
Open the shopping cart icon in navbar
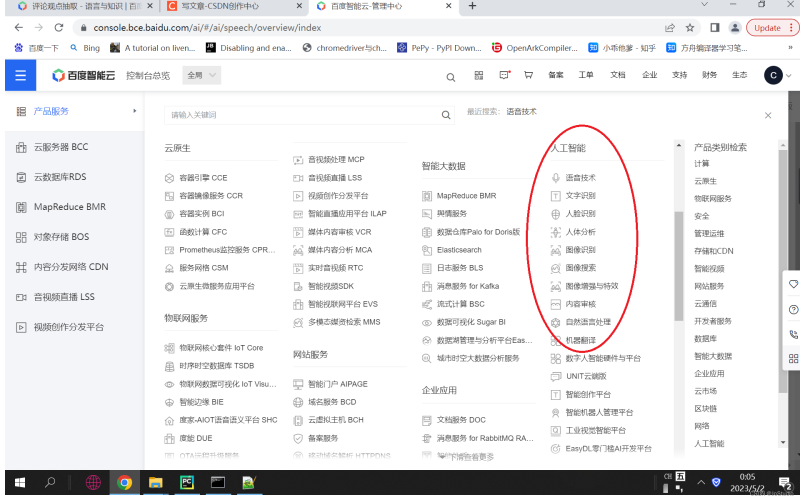click(528, 75)
